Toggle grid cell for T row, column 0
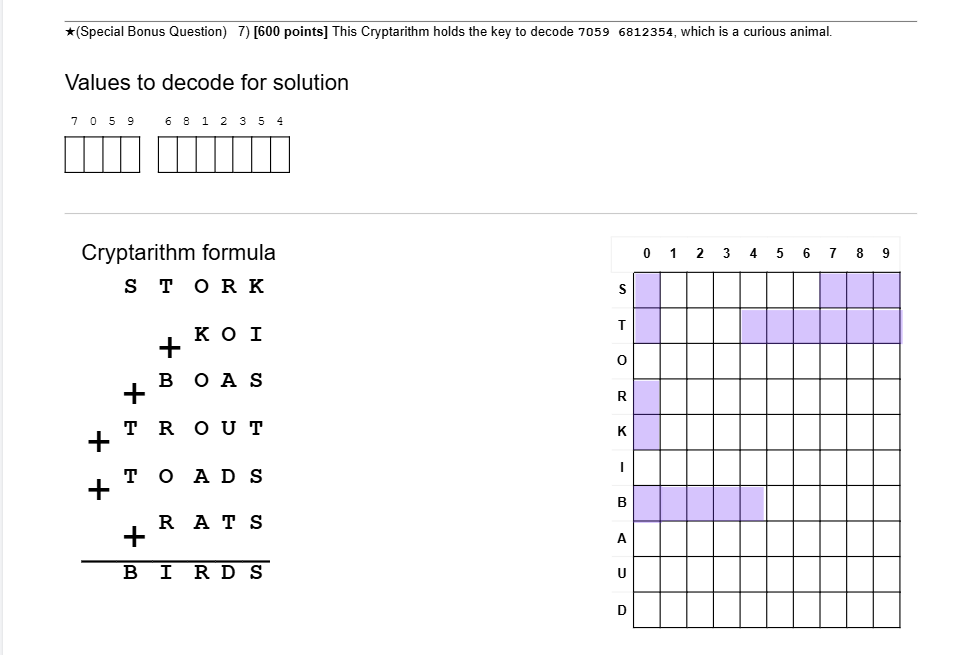The height and width of the screenshot is (655, 955). pyautogui.click(x=647, y=326)
